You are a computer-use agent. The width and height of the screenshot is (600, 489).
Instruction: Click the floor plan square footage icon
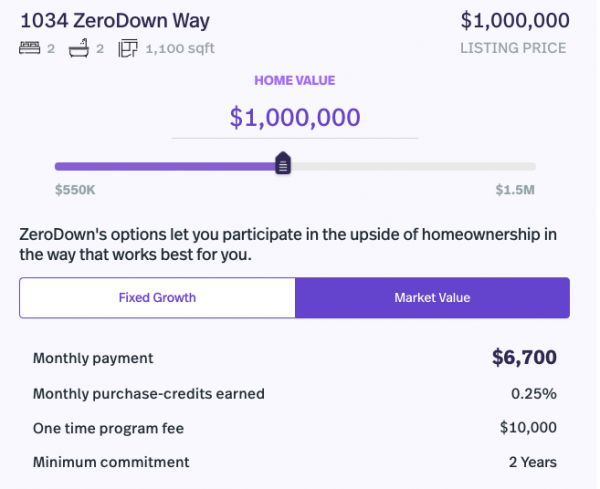pos(128,48)
